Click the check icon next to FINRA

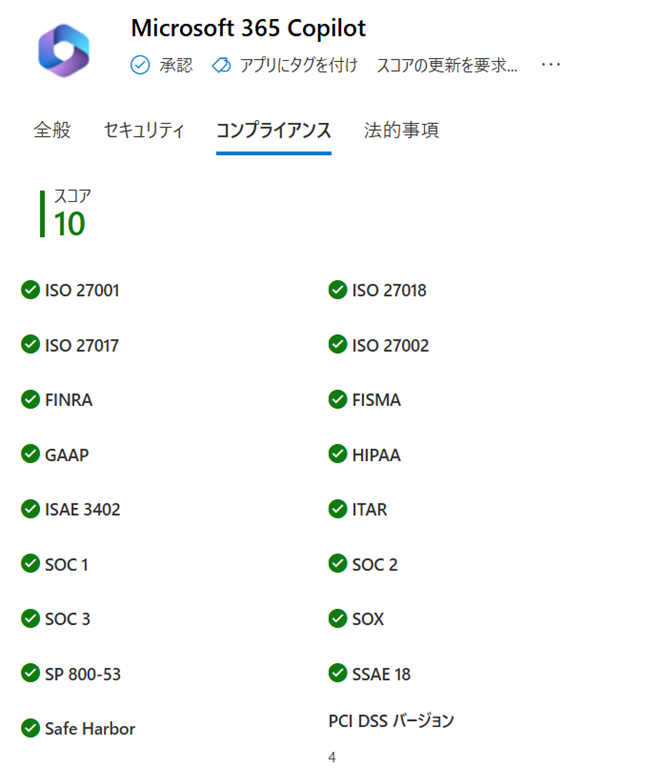(x=30, y=399)
